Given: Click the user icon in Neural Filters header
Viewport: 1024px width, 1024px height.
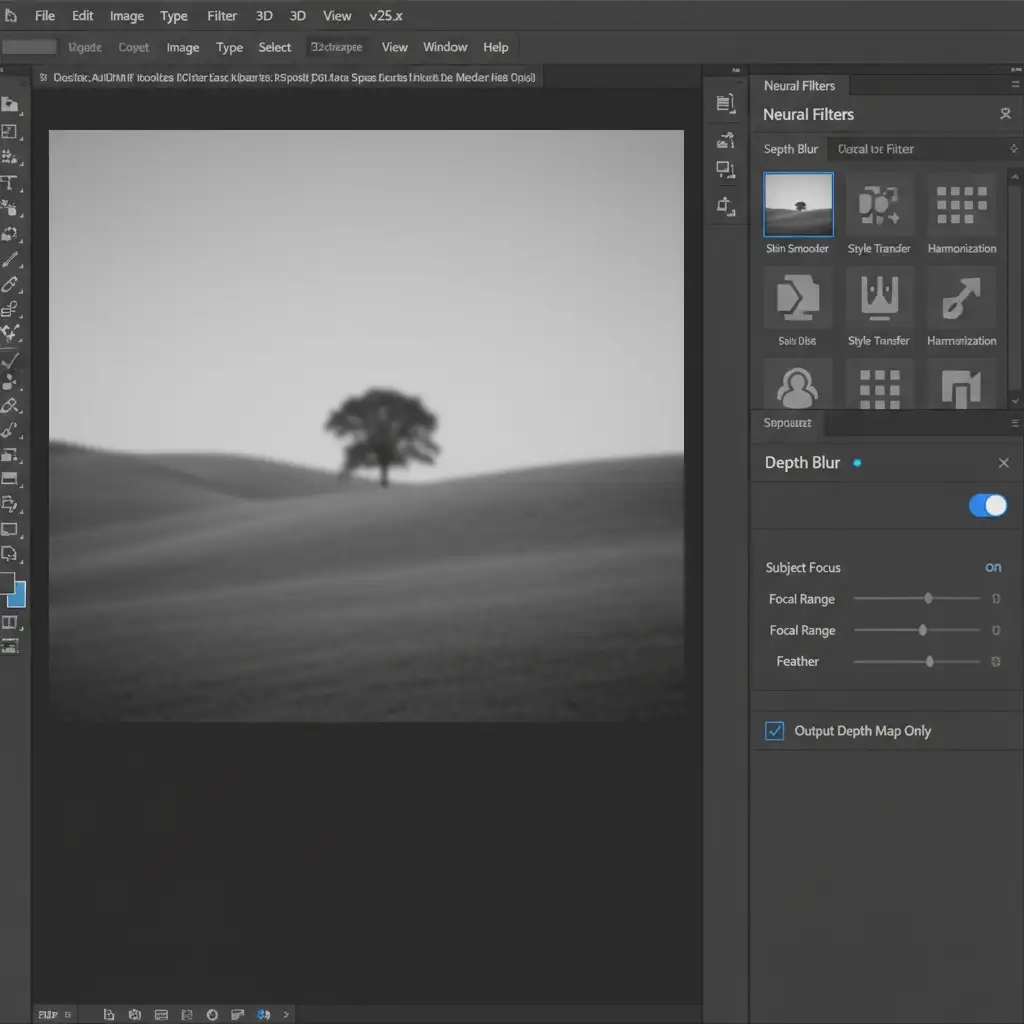Looking at the screenshot, I should pyautogui.click(x=1005, y=114).
